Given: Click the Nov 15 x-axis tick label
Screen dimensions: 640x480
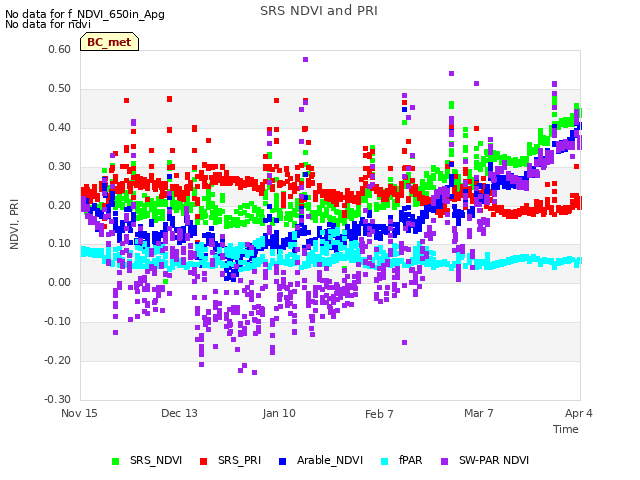Looking at the screenshot, I should click(79, 413).
